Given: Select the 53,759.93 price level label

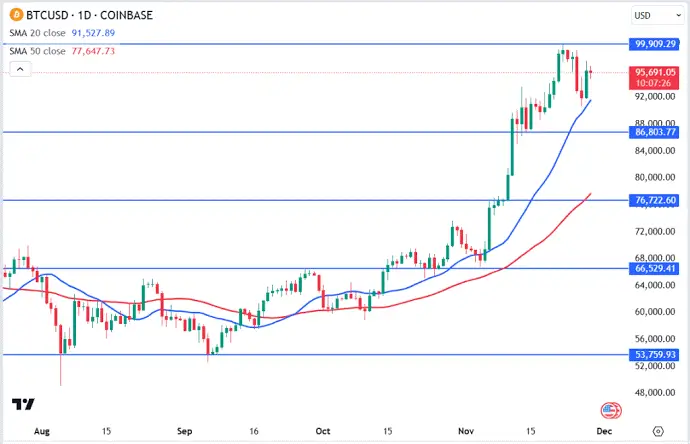Looking at the screenshot, I should tap(656, 354).
